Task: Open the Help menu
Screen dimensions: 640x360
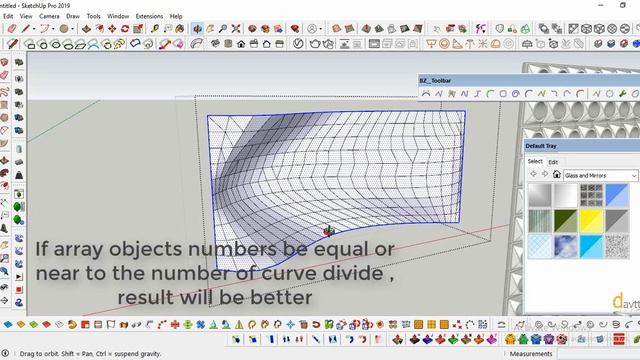Action: 176,16
